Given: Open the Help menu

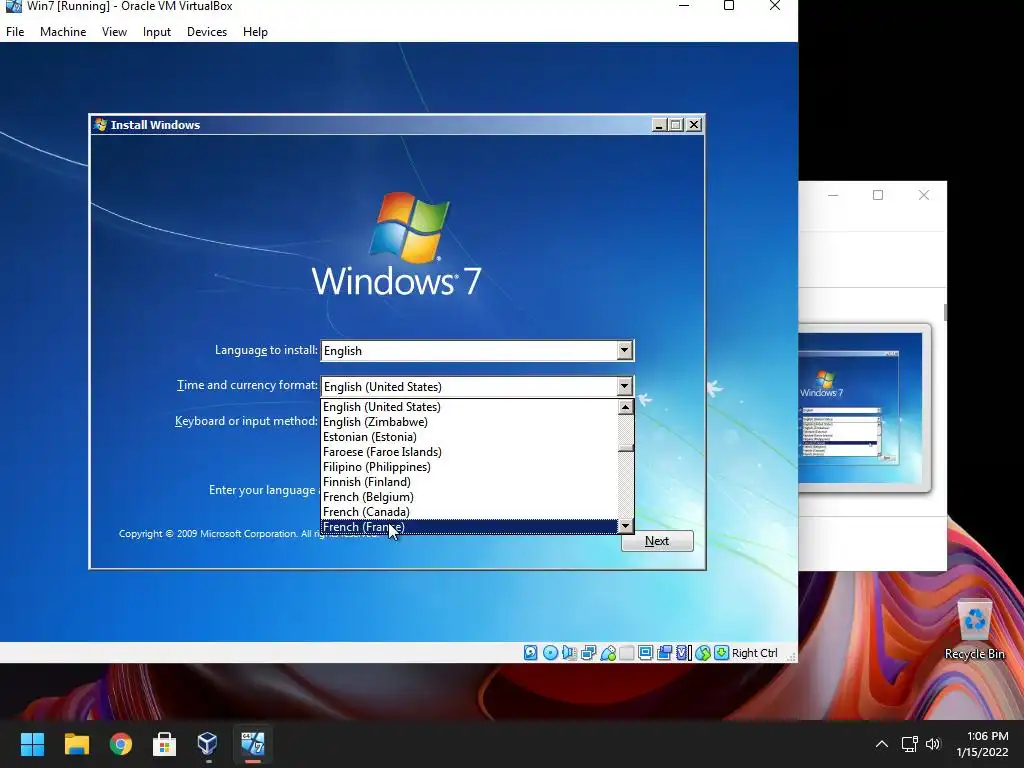Looking at the screenshot, I should (255, 31).
